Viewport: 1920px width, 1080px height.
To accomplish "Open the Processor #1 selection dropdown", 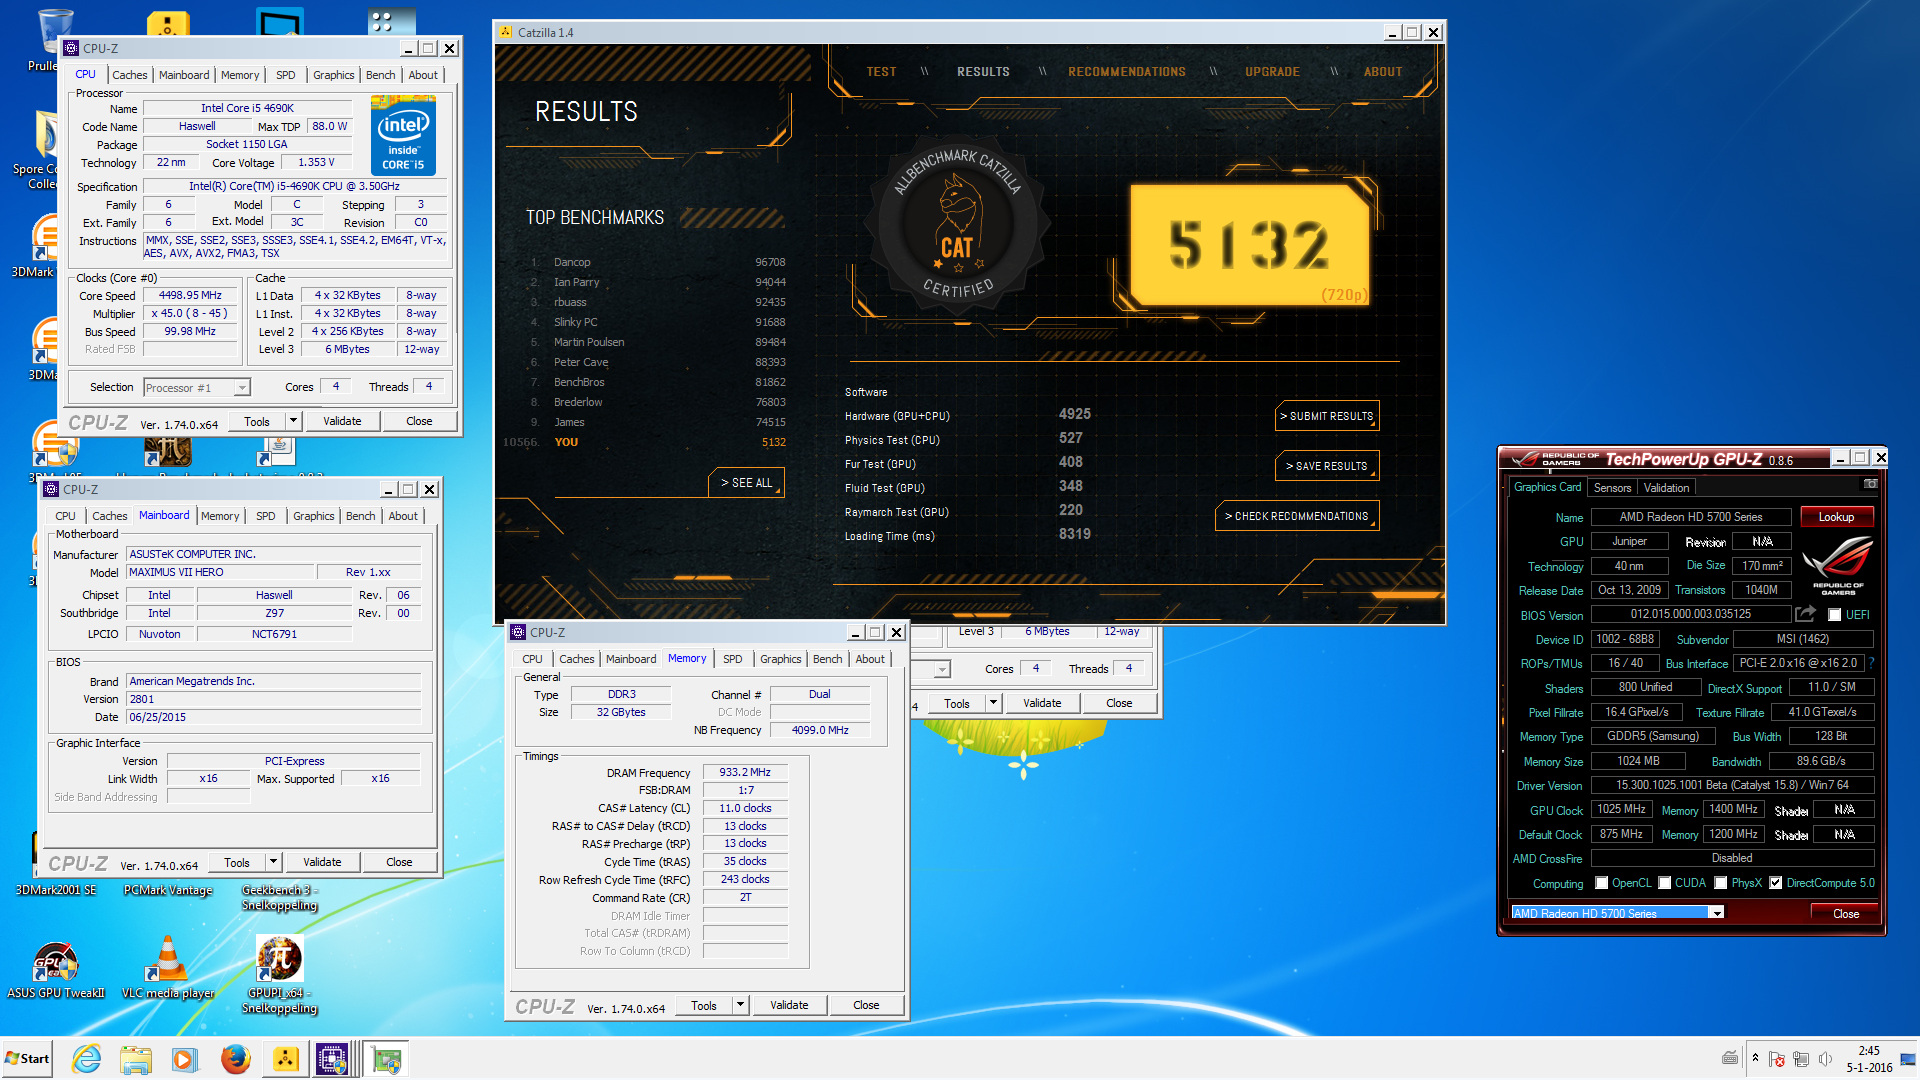I will coord(241,388).
